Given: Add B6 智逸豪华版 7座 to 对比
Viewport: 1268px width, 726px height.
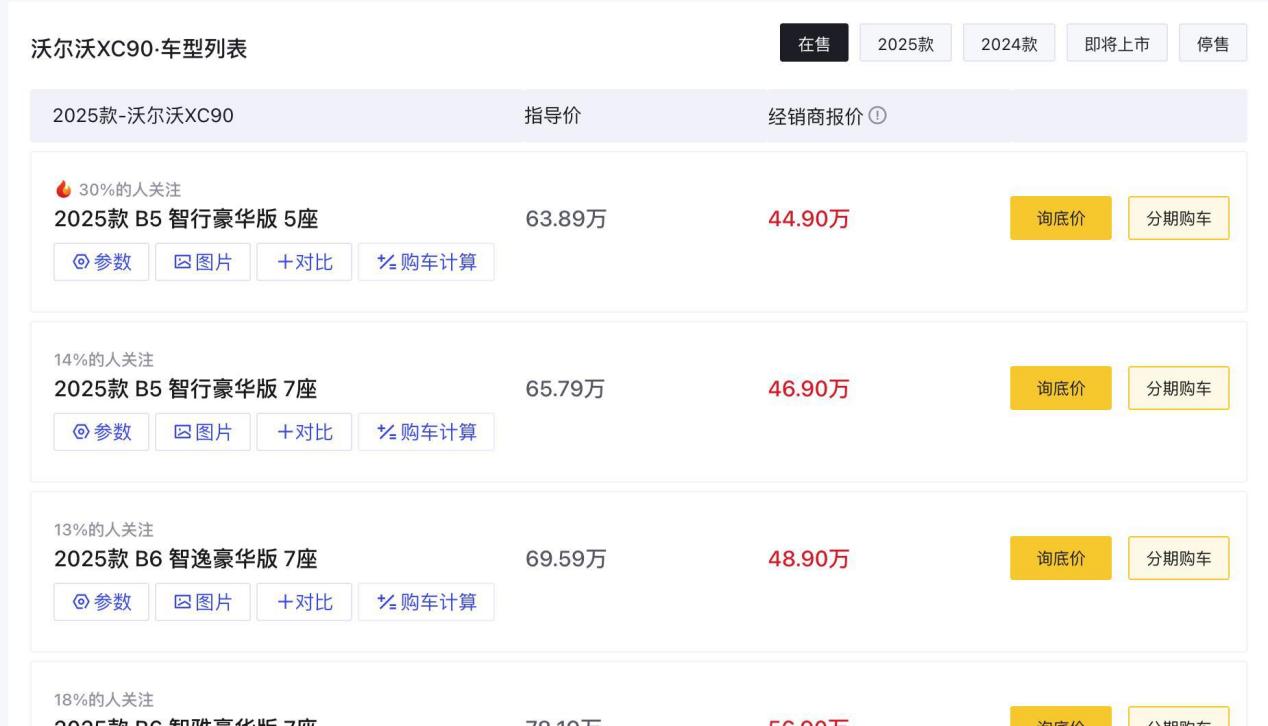Looking at the screenshot, I should click(304, 603).
